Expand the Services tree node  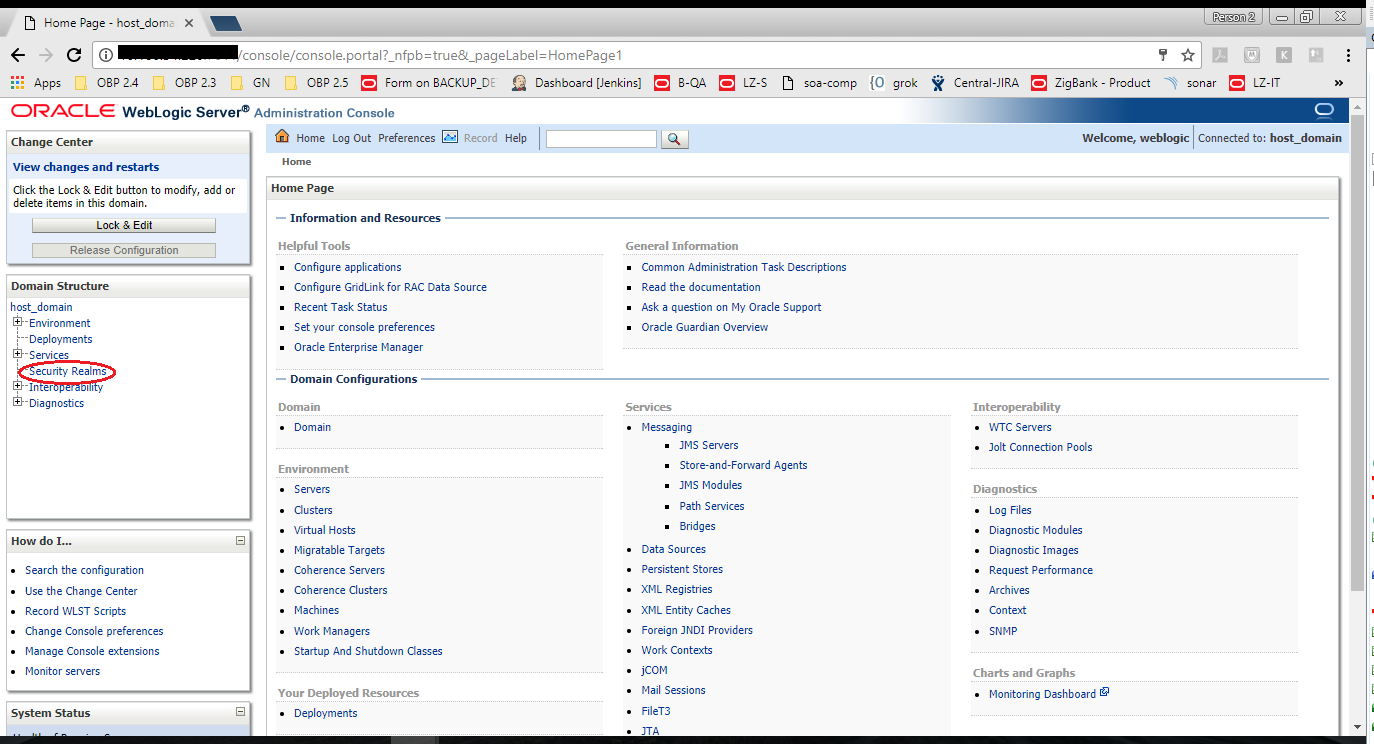[x=18, y=354]
